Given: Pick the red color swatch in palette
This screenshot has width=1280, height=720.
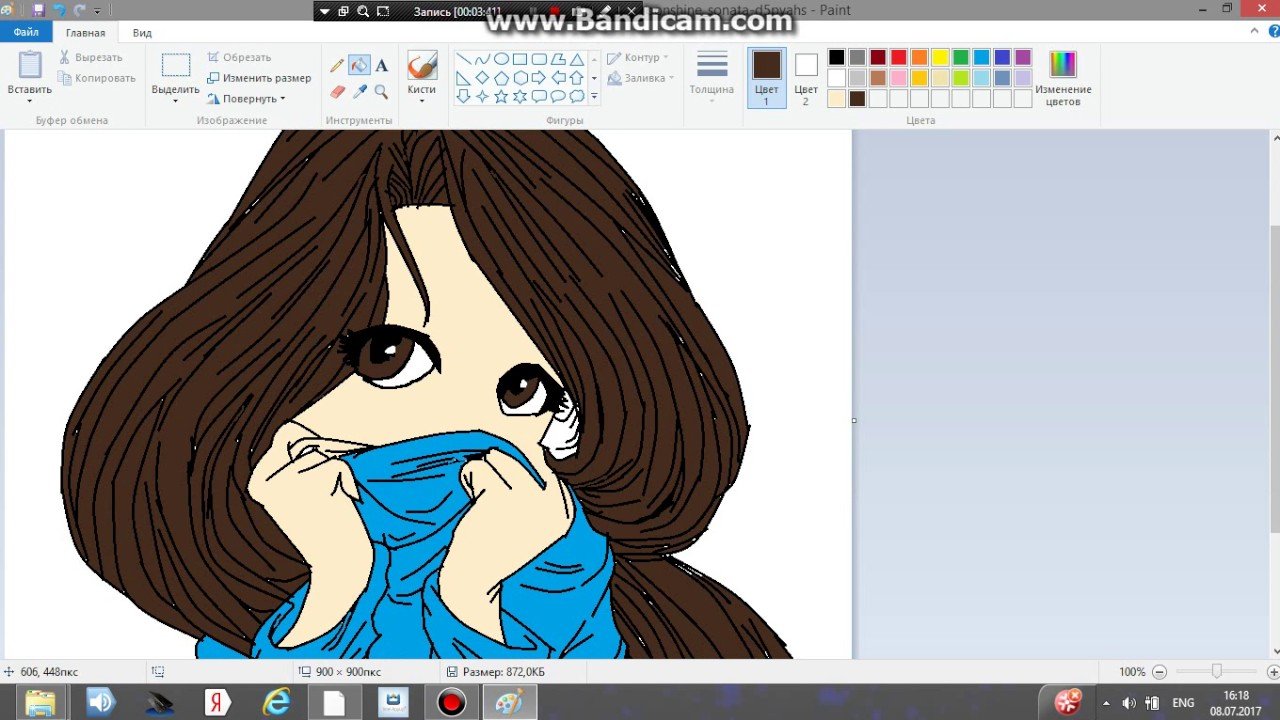Looking at the screenshot, I should 898,57.
